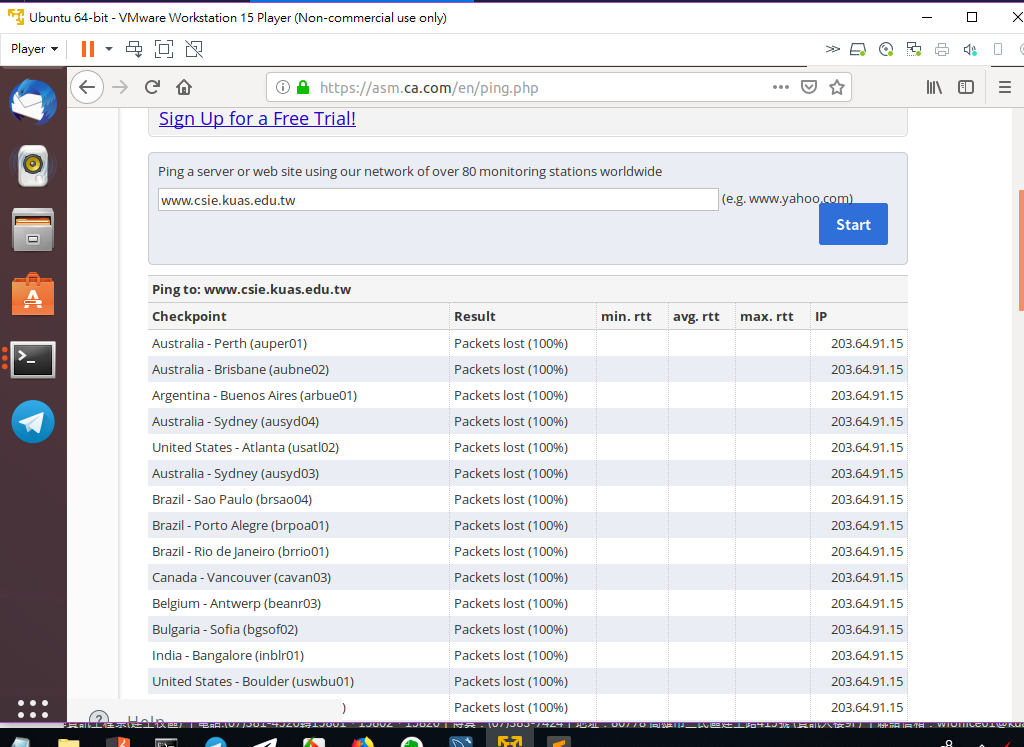Toggle VMware Unity mode
The width and height of the screenshot is (1024, 747).
coord(194,49)
